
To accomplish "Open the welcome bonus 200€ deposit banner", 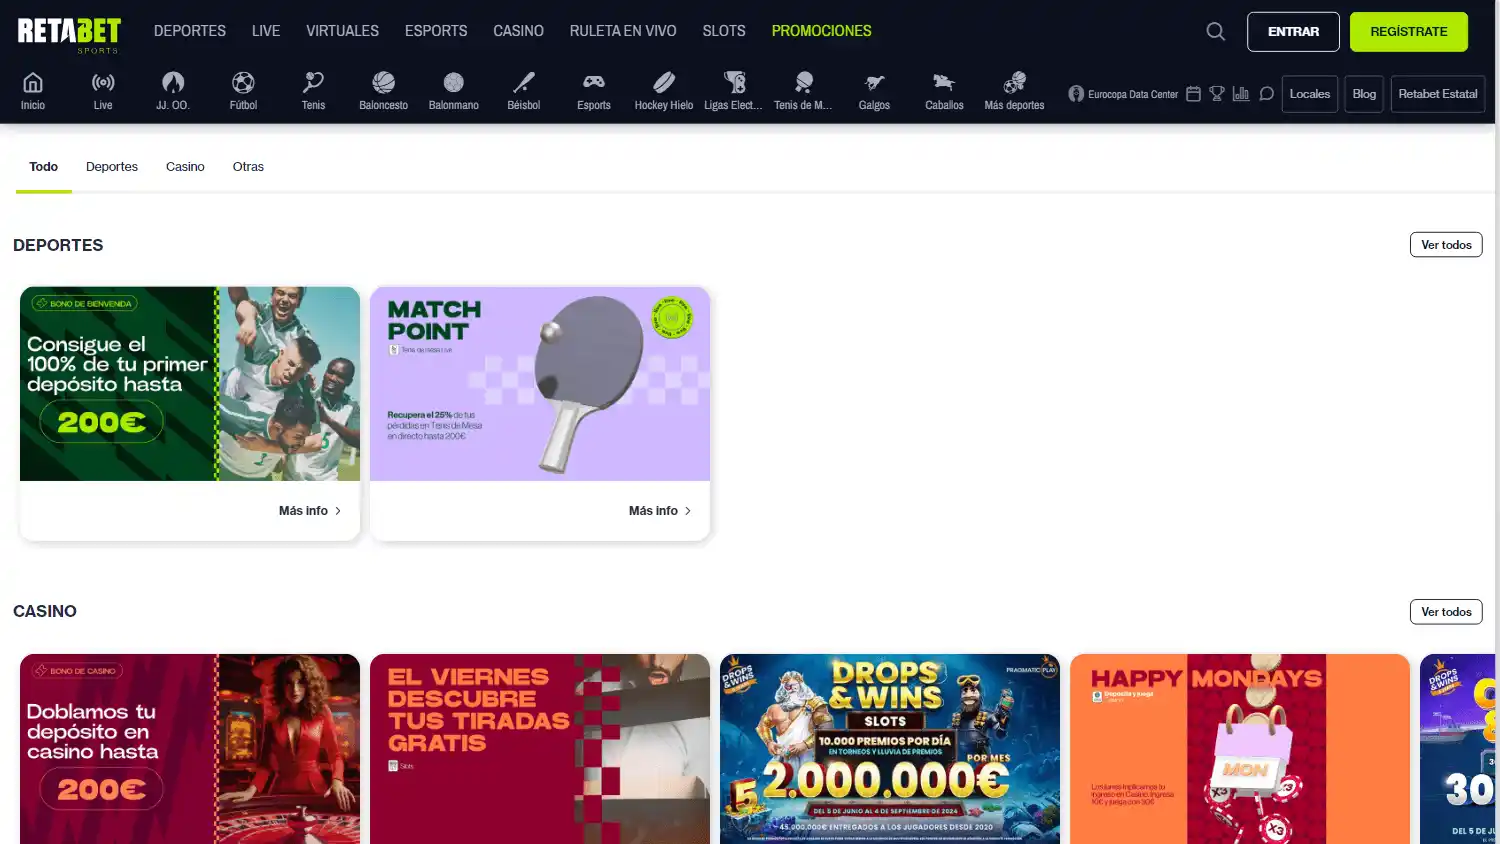I will click(x=190, y=384).
